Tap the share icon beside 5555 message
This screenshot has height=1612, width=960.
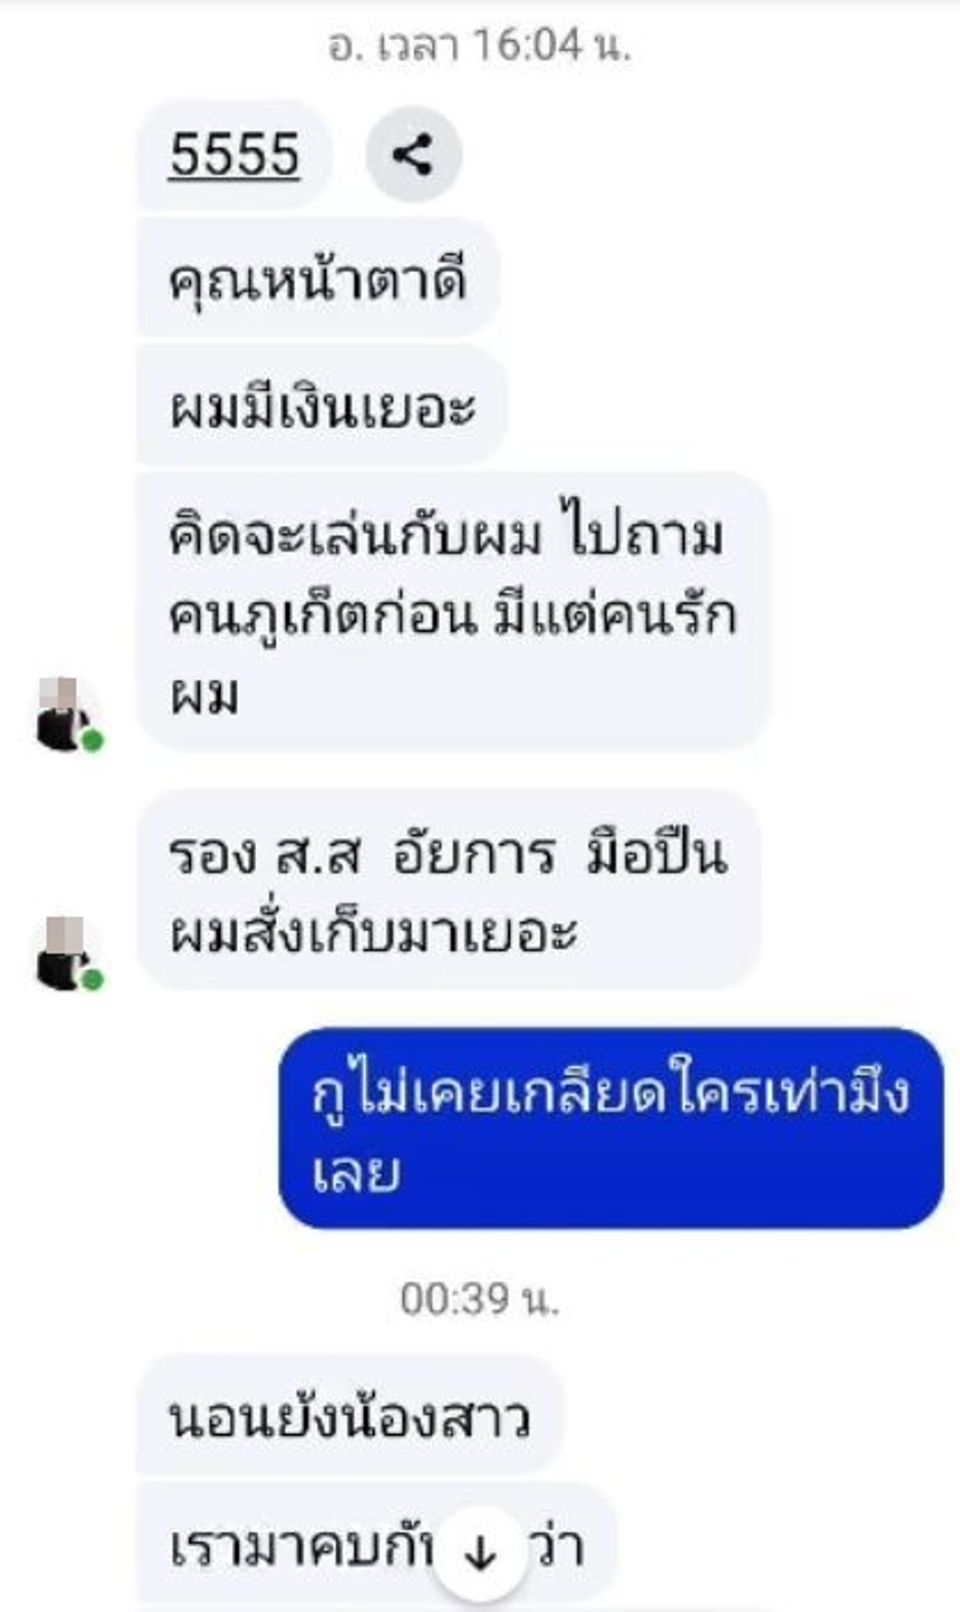click(x=413, y=155)
